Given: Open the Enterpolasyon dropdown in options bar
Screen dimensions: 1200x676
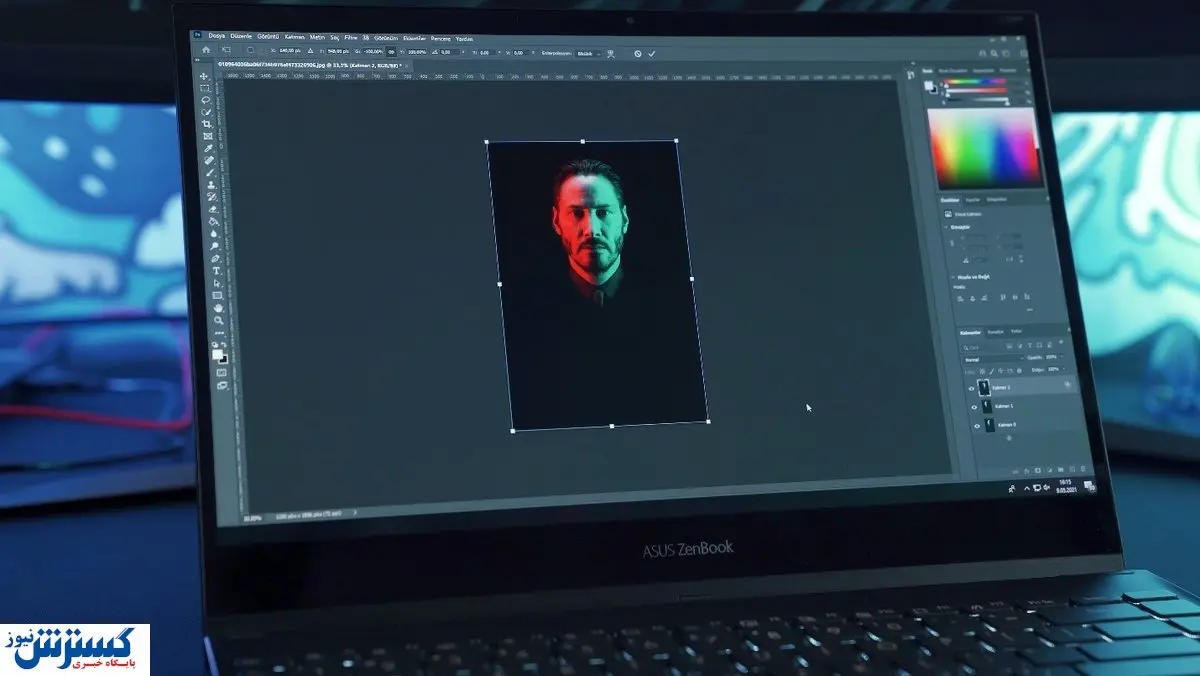Looking at the screenshot, I should pyautogui.click(x=584, y=52).
